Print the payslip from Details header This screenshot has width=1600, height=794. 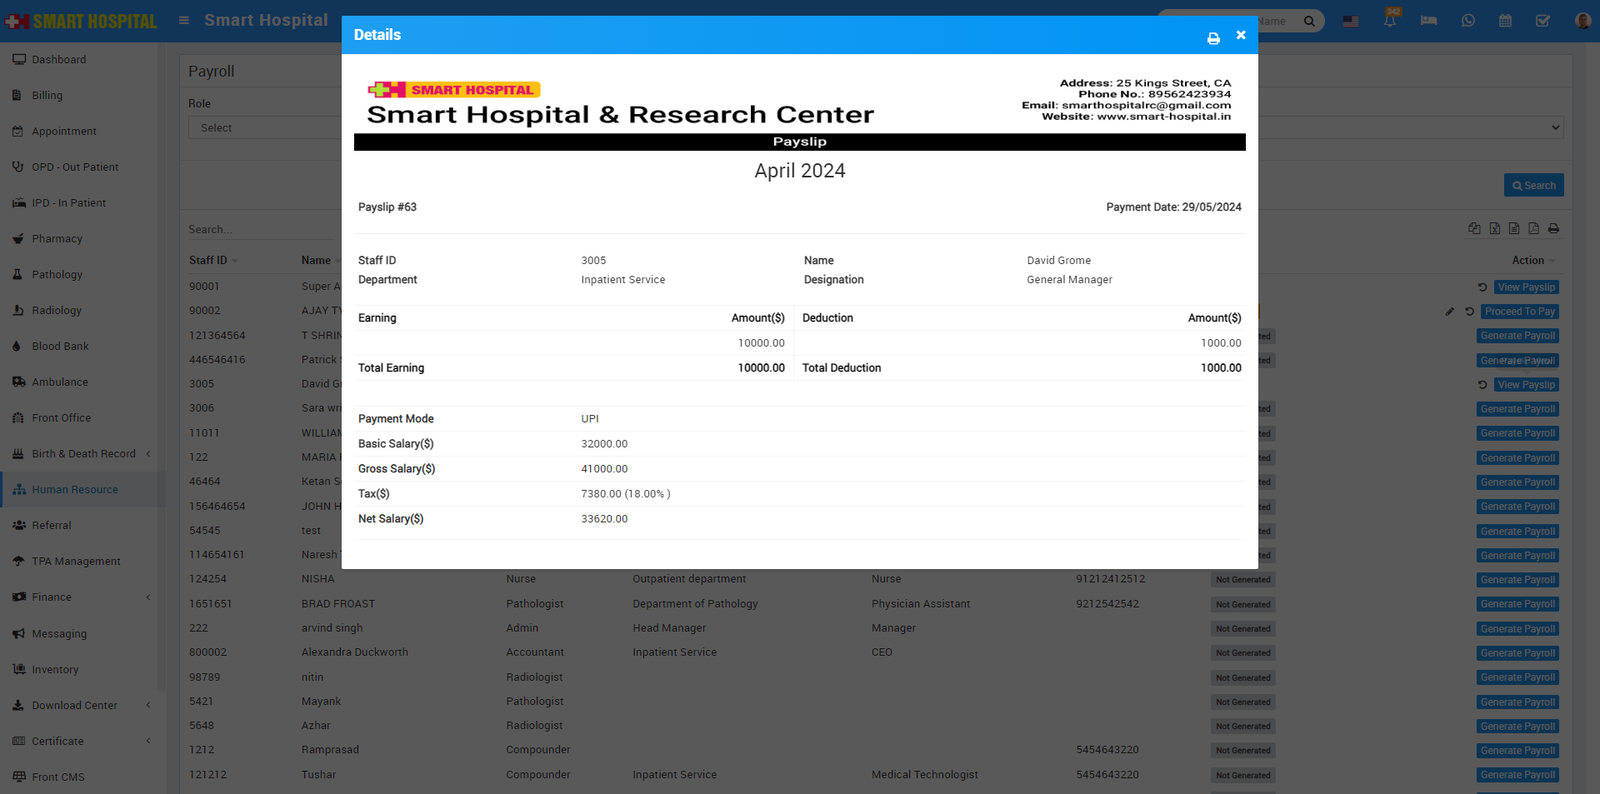pos(1213,38)
